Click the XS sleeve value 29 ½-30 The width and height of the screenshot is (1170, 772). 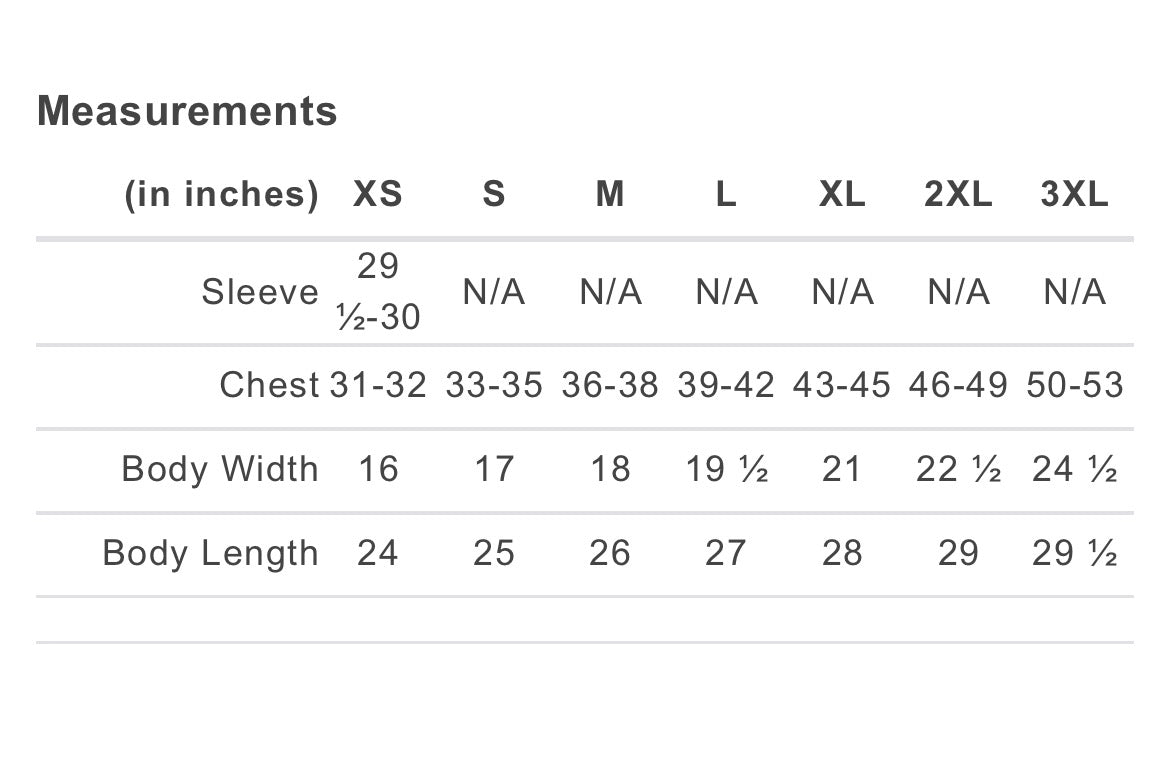378,292
